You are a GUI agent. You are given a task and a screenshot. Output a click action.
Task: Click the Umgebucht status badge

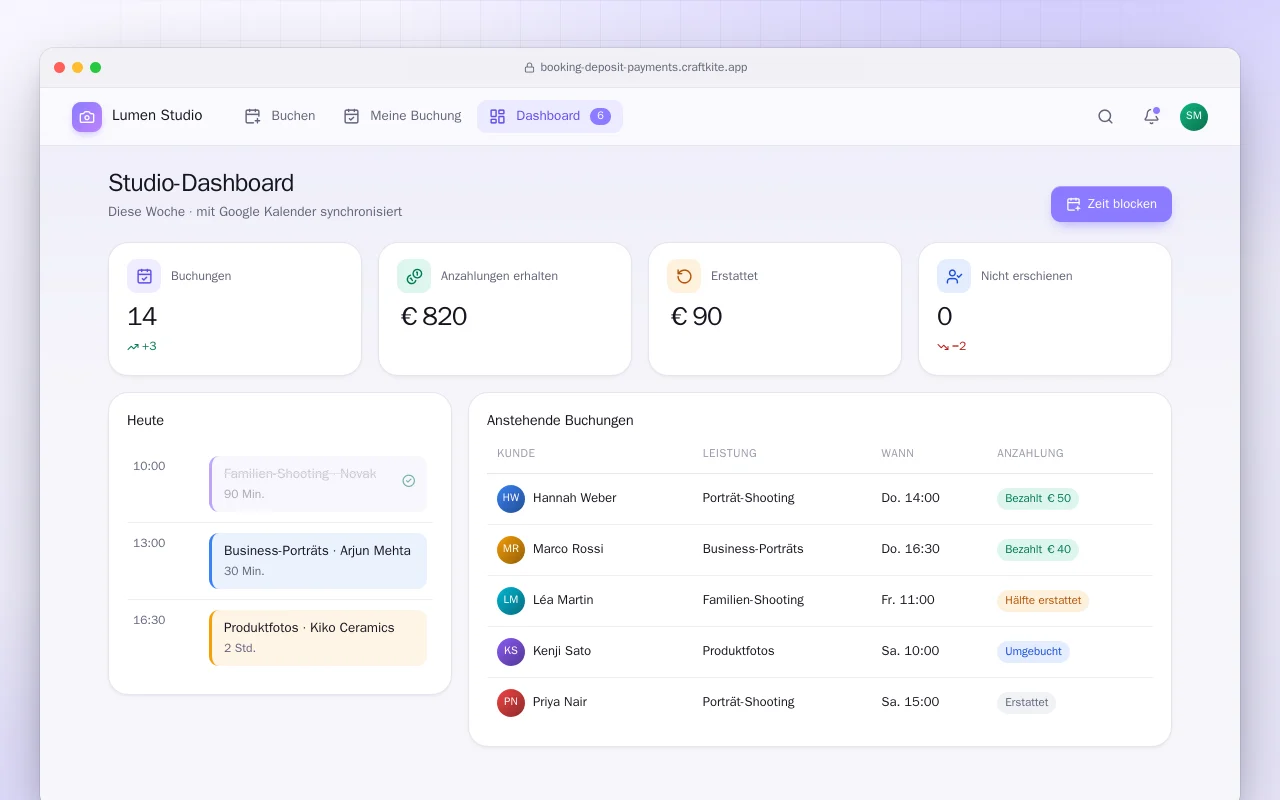1033,651
